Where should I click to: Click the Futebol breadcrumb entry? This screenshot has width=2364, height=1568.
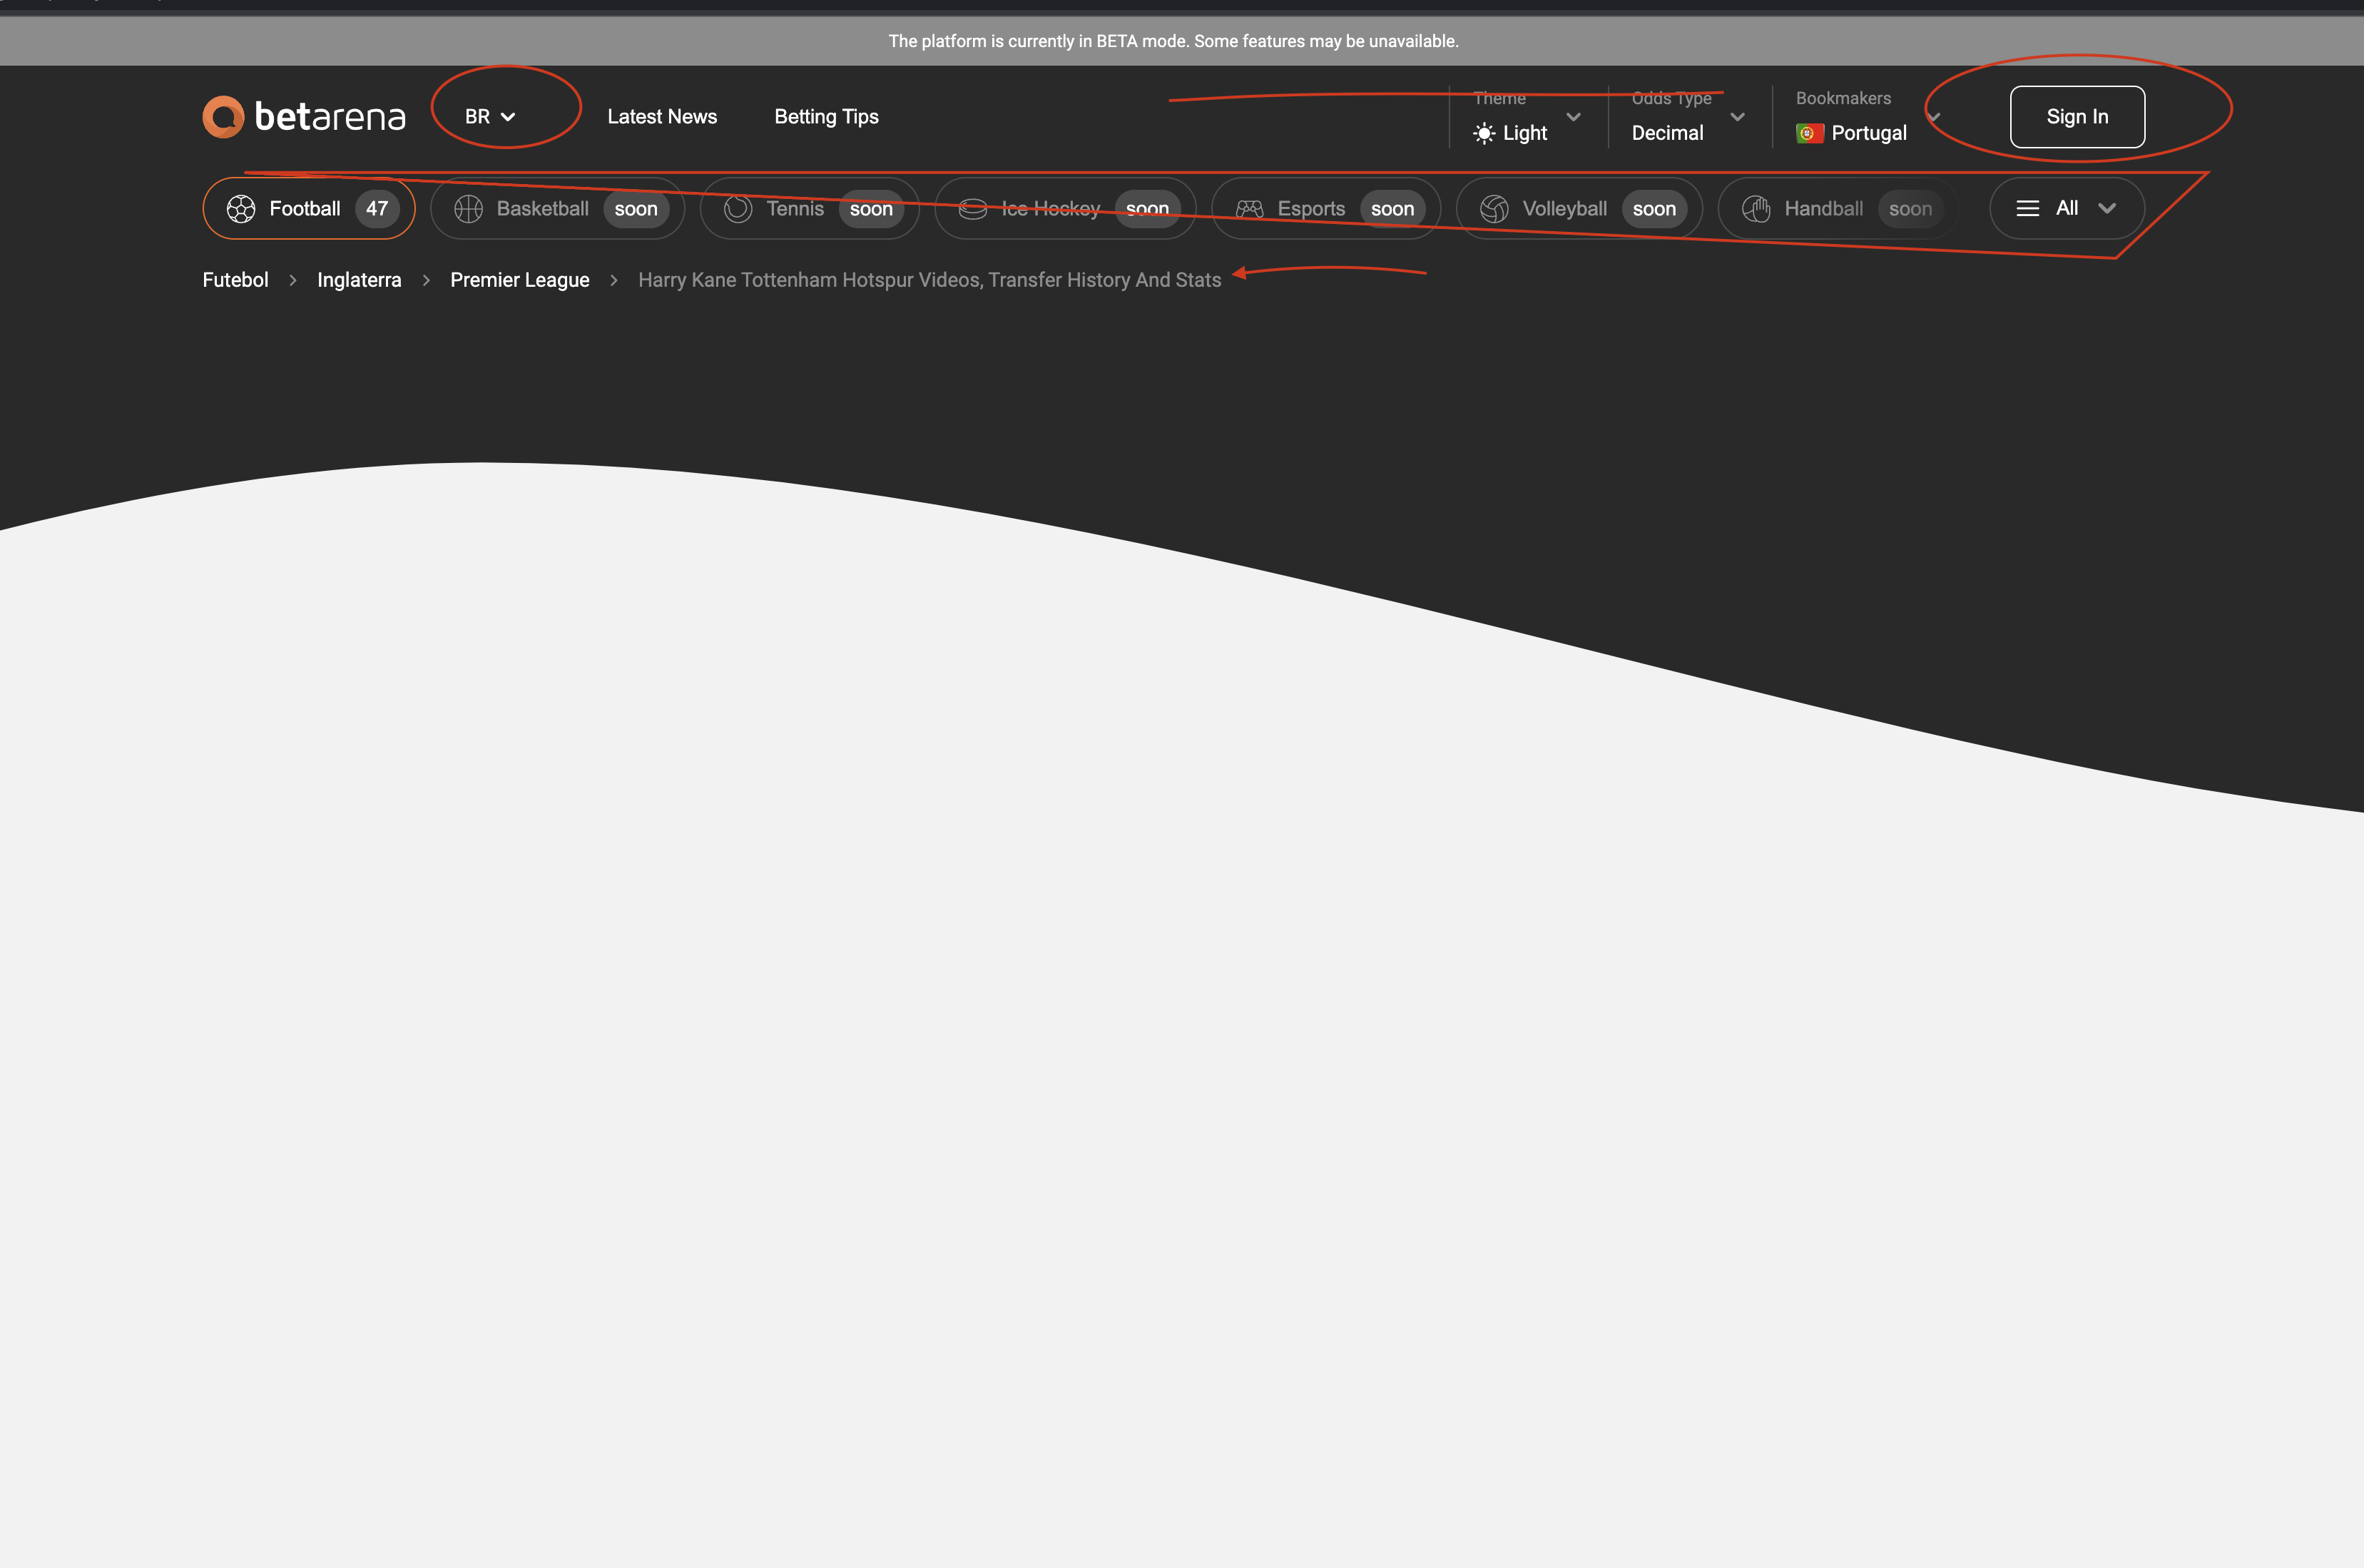pyautogui.click(x=235, y=280)
